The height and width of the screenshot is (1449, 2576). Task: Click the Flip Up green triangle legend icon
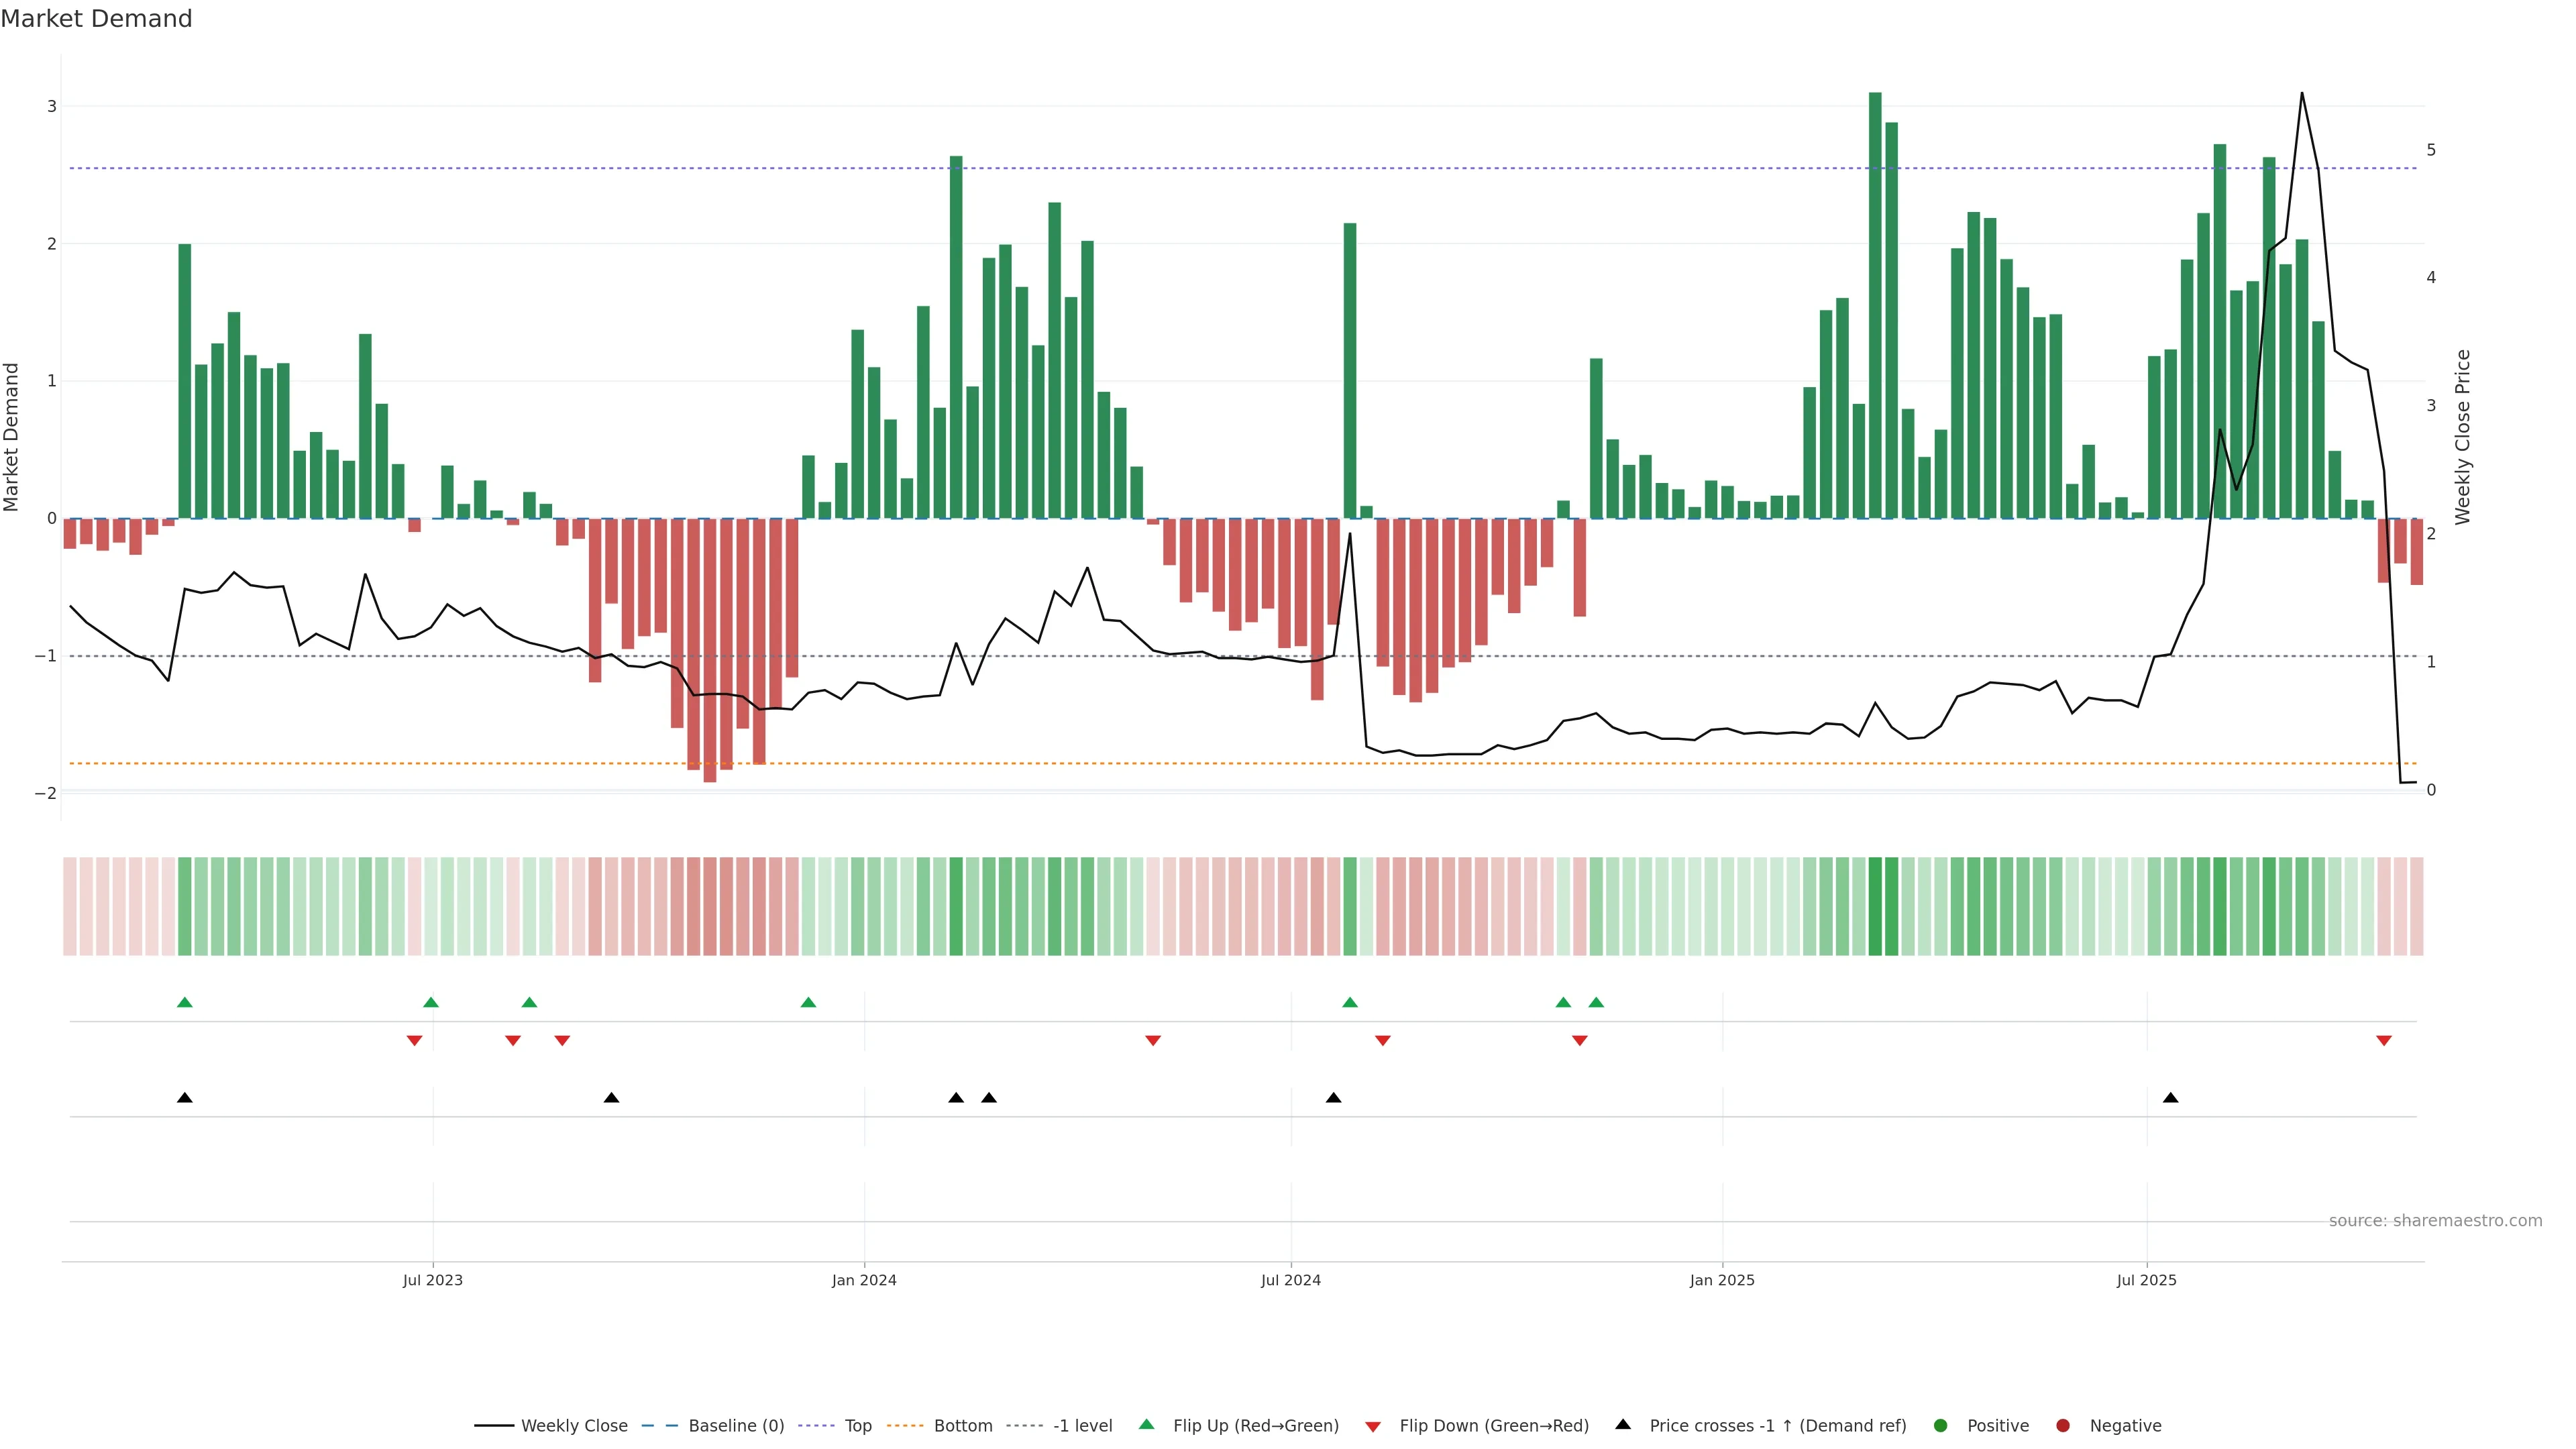coord(1146,1425)
